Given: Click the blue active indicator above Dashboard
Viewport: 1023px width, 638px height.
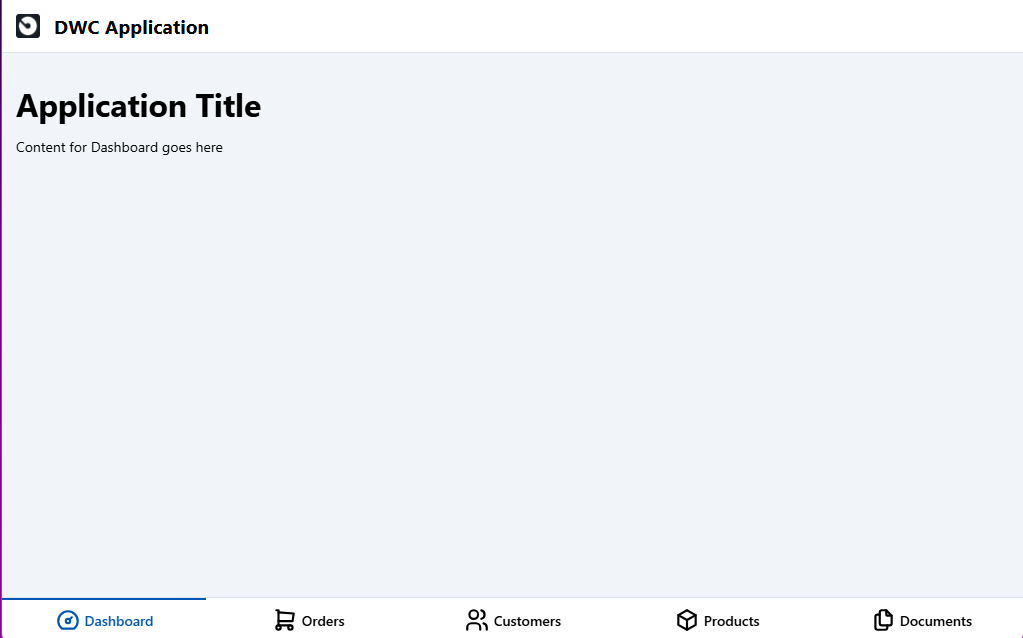Looking at the screenshot, I should pos(104,598).
